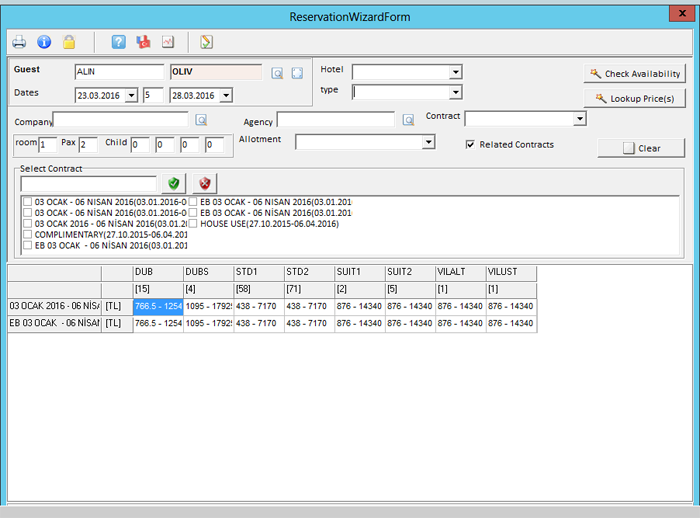
Task: Open help with the question mark icon
Action: coord(118,42)
